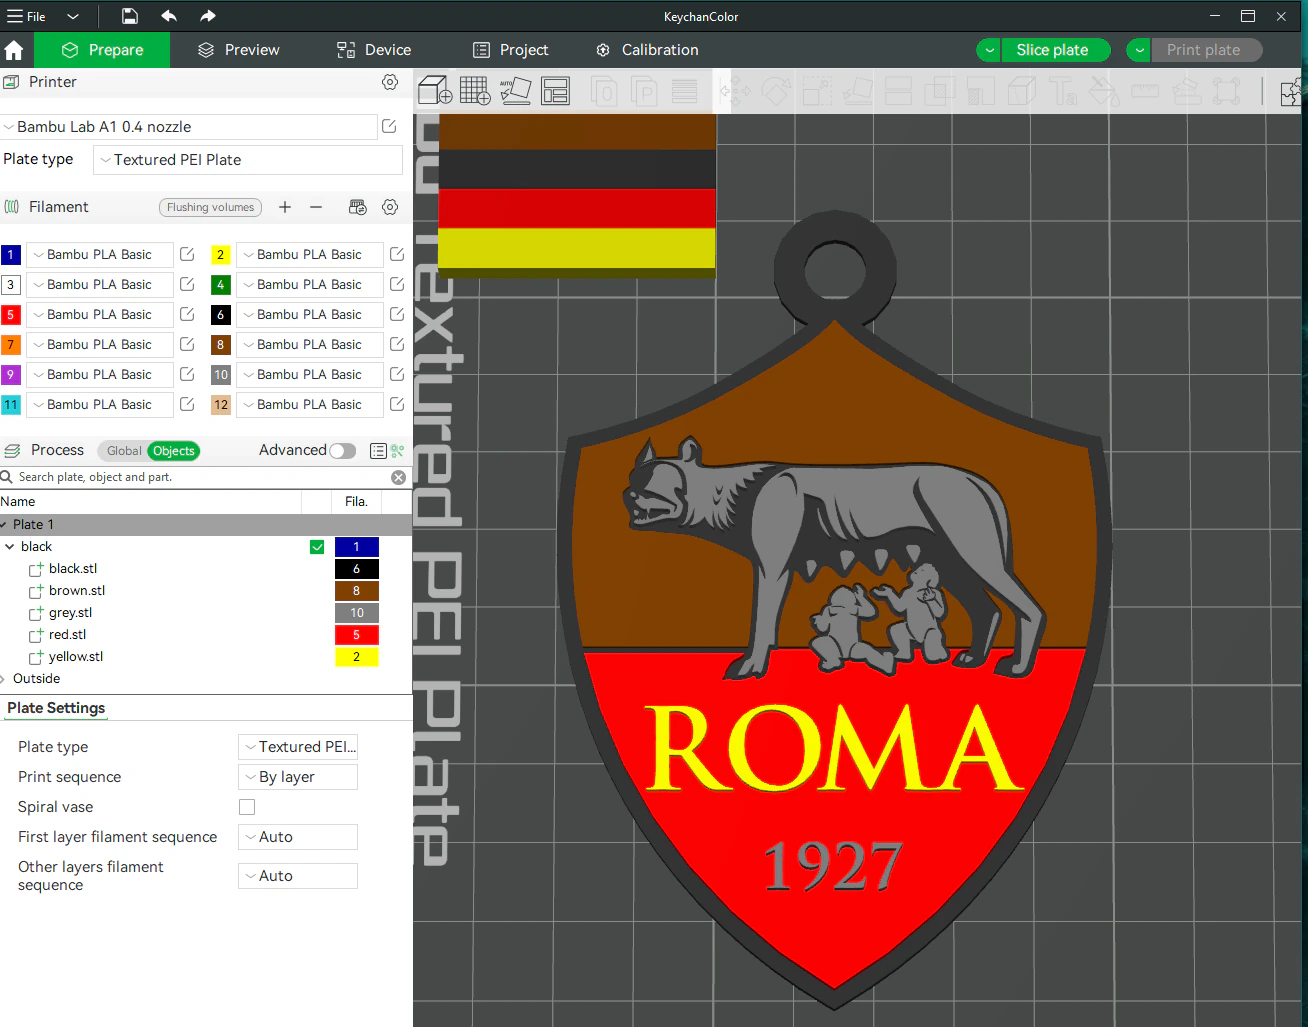Undo the last action
Image resolution: width=1308 pixels, height=1027 pixels.
(x=169, y=16)
